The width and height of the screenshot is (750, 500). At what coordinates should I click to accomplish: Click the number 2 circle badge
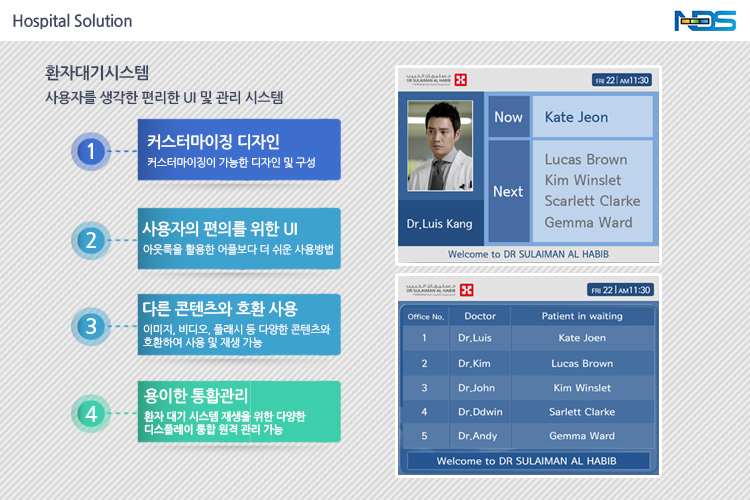pyautogui.click(x=90, y=240)
